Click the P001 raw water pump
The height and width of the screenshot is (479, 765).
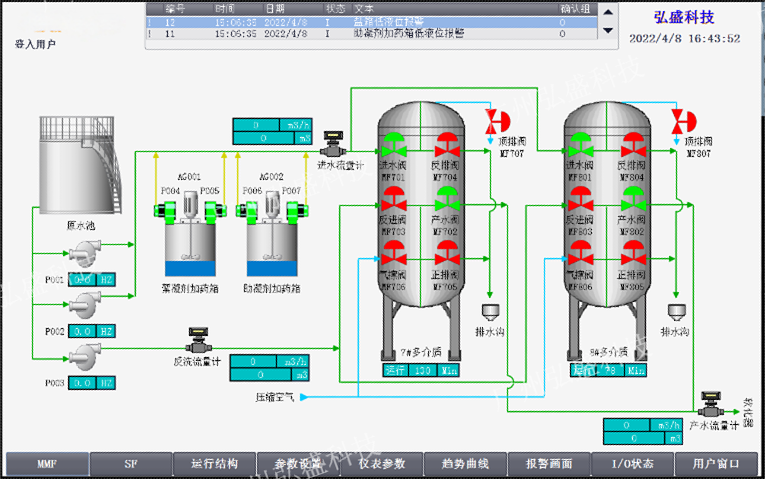(x=85, y=252)
